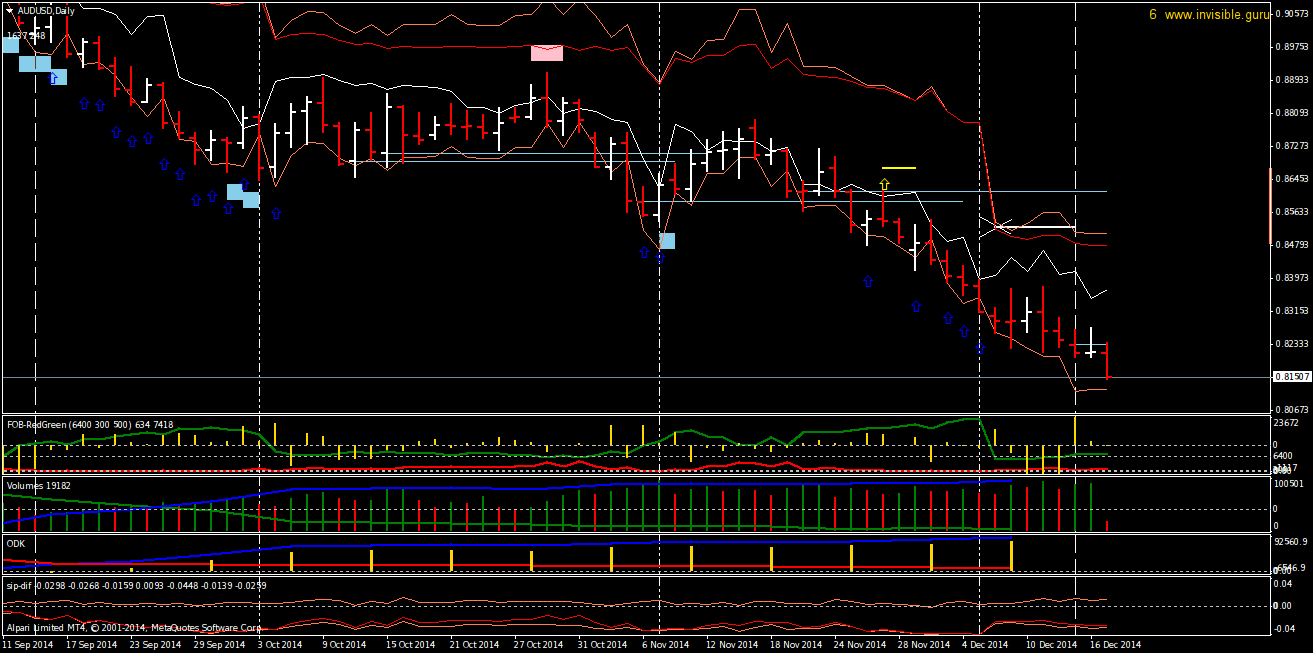Viewport: 1313px width, 653px height.
Task: Click the AUDUSD,Daily chart title
Action: tap(46, 10)
